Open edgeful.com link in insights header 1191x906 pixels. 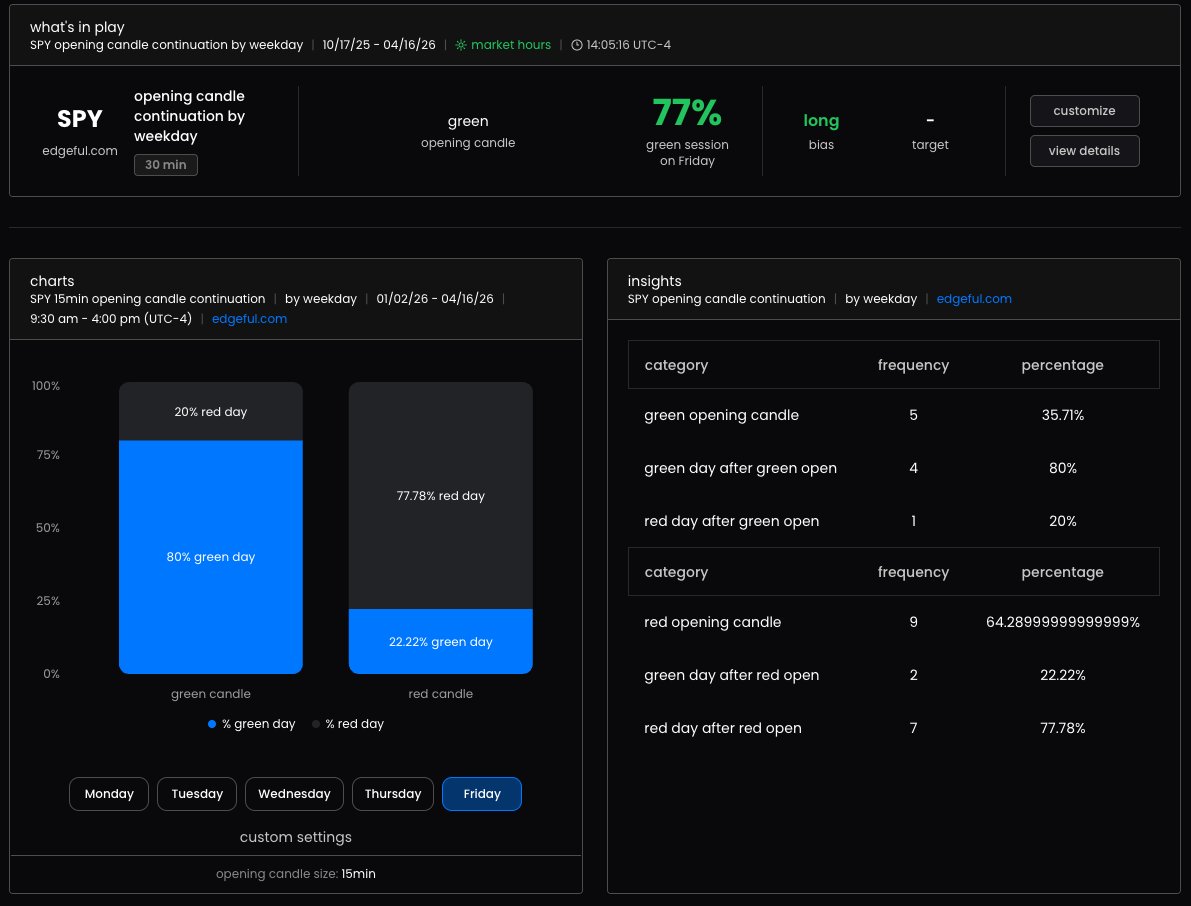point(974,299)
